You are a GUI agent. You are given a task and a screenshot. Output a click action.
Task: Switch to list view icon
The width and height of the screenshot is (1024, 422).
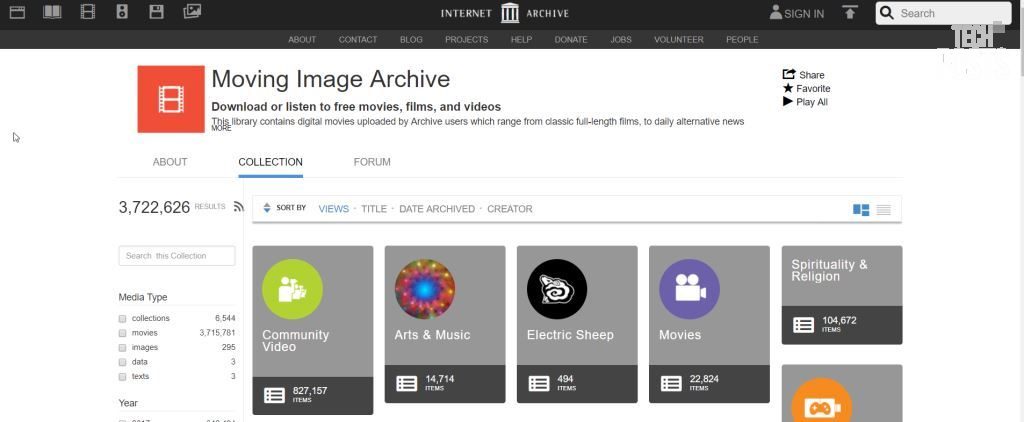[x=884, y=210]
